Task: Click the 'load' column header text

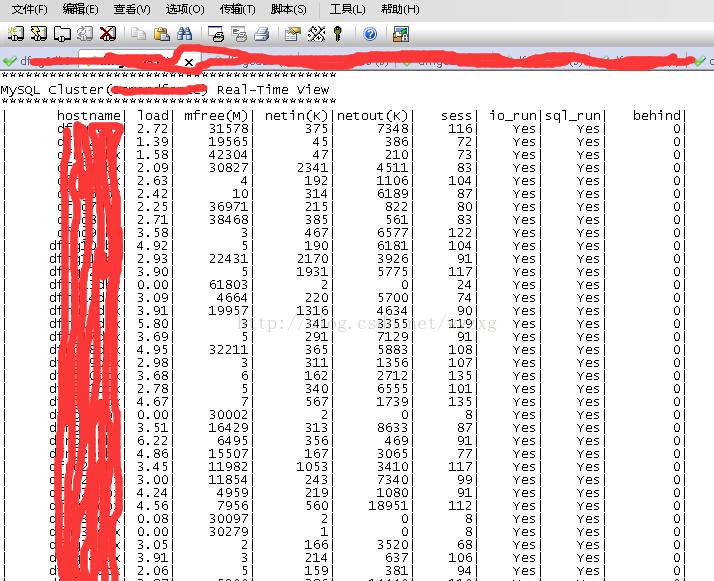Action: click(x=153, y=116)
